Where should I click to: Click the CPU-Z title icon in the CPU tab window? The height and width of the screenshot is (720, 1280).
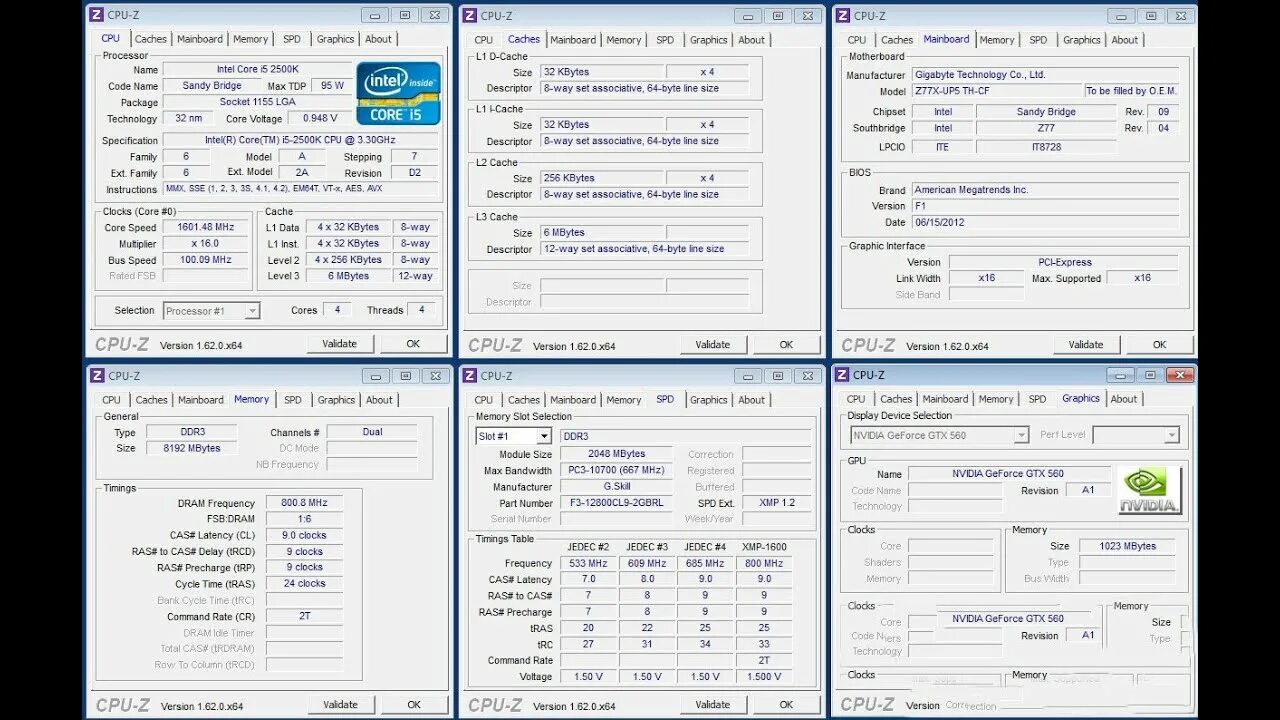pos(97,15)
